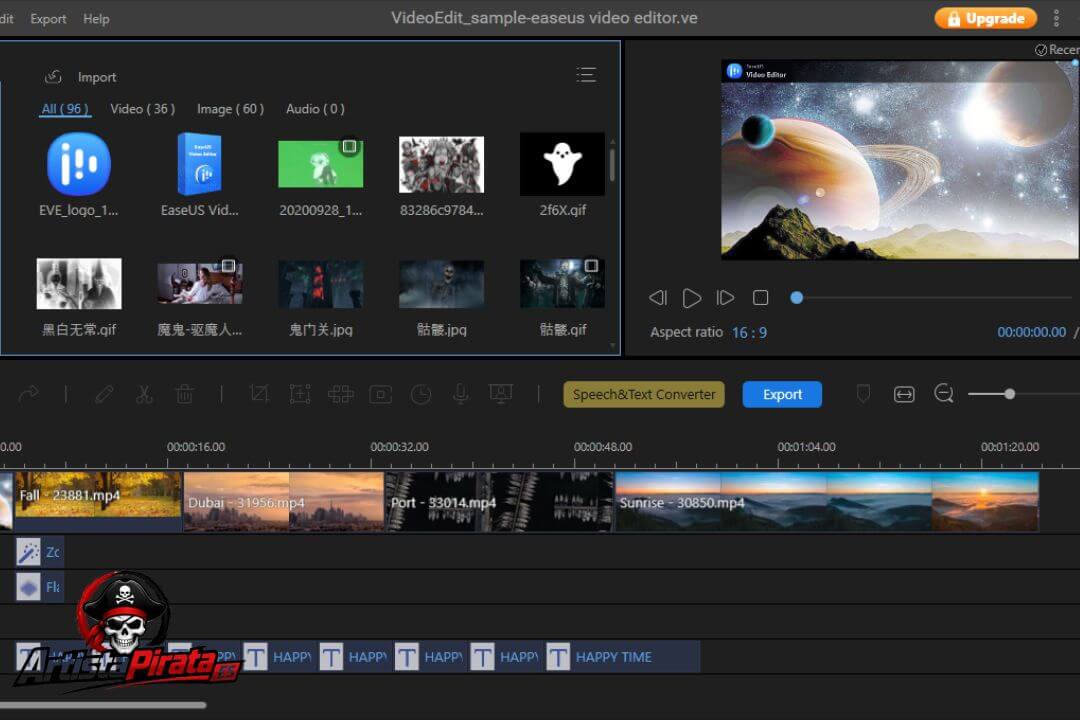
Task: Click the trash delete icon
Action: click(x=185, y=394)
